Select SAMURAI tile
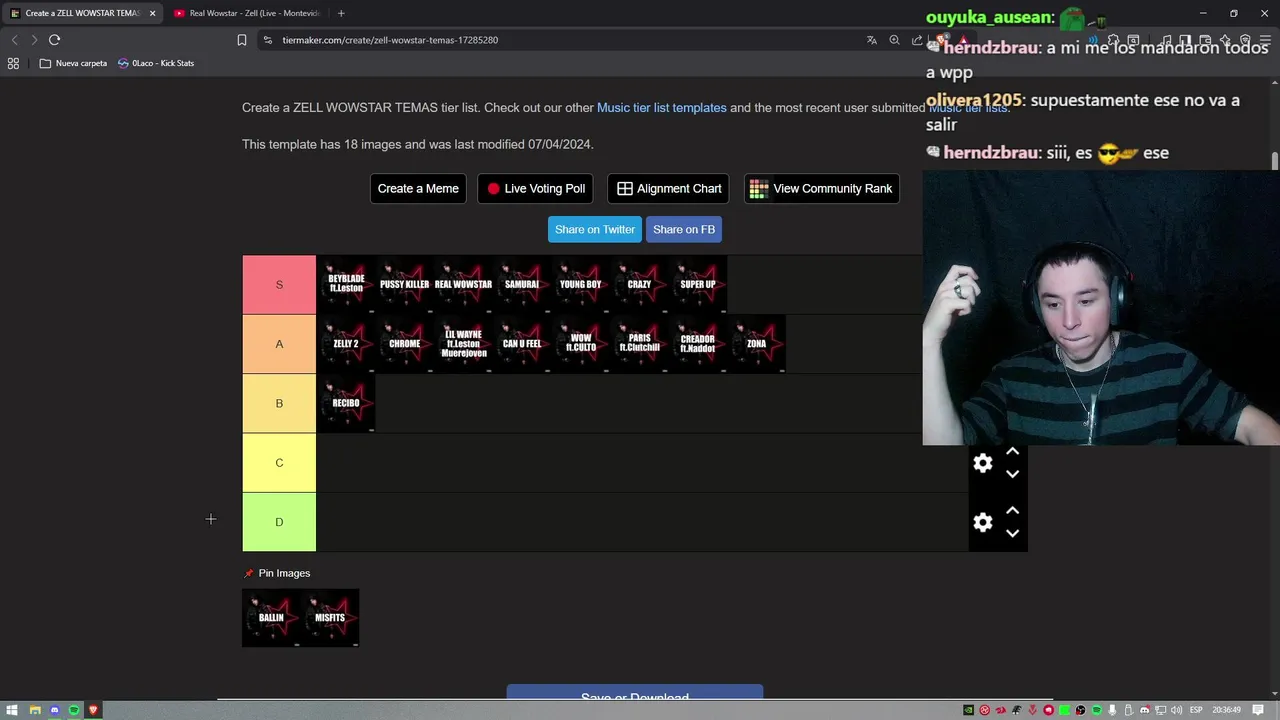Image resolution: width=1280 pixels, height=720 pixels. 522,284
